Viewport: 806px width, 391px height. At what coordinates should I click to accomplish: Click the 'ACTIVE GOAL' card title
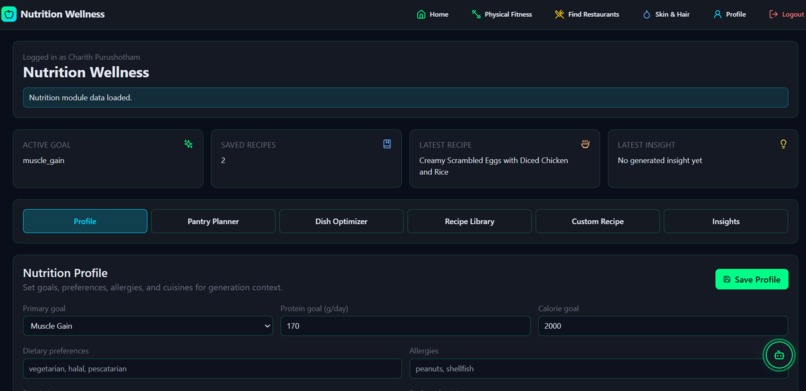tap(47, 145)
